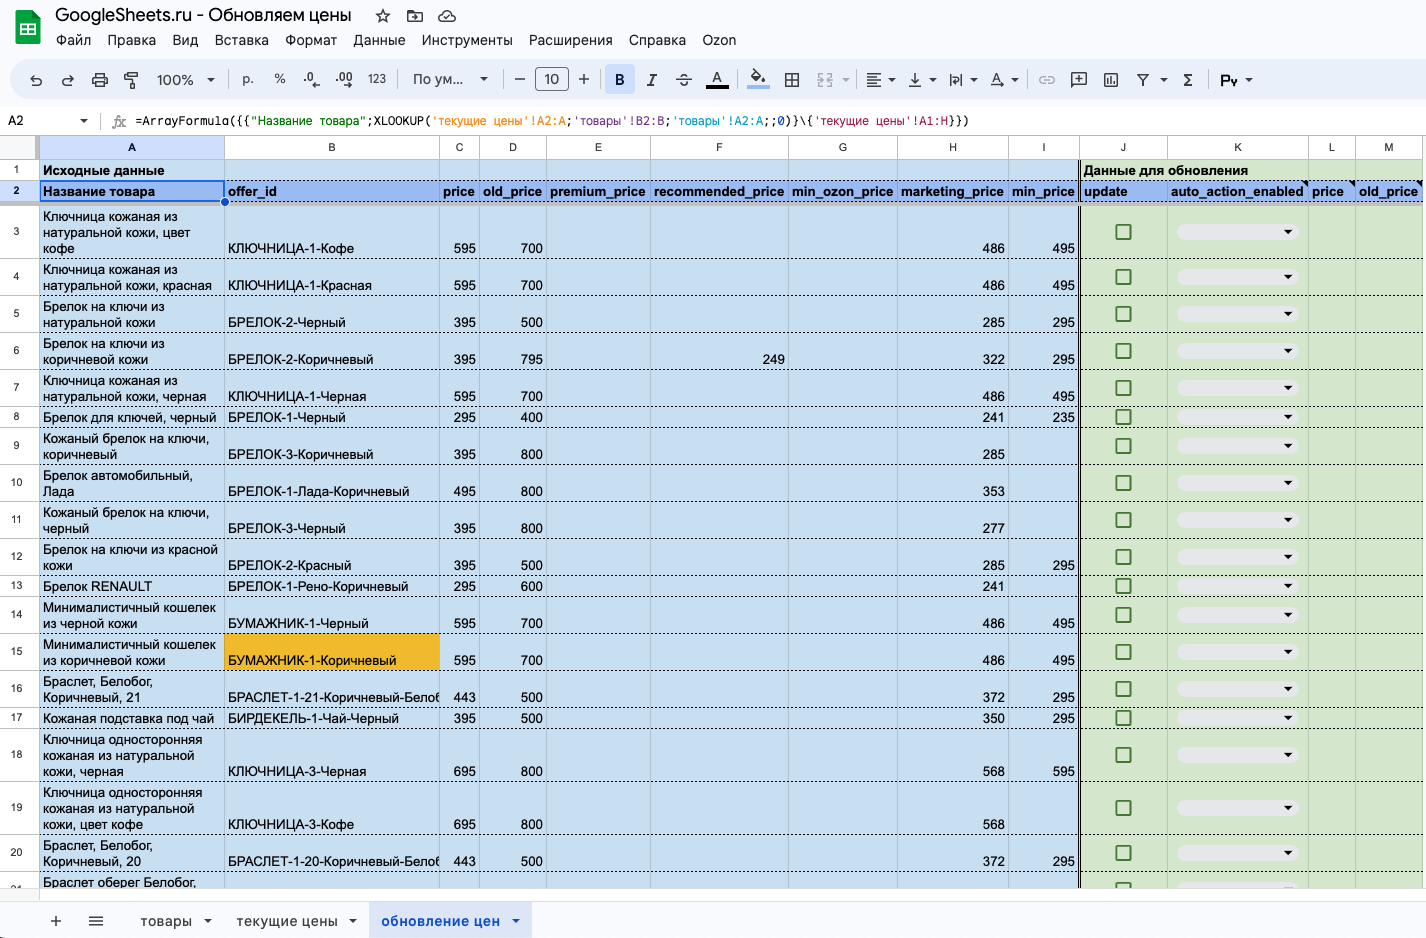Enable the update checkbox in row 18

1123,755
